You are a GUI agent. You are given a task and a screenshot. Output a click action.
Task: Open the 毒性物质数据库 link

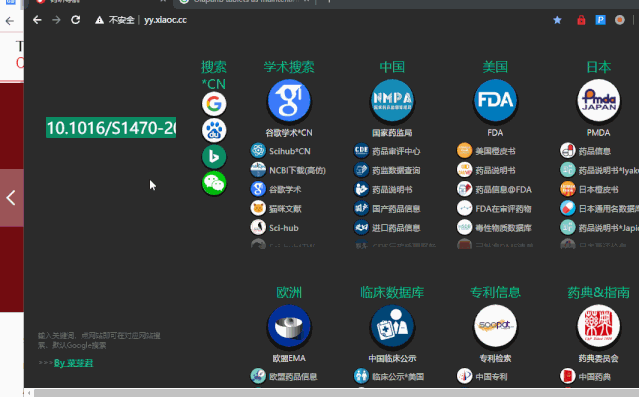(x=503, y=228)
